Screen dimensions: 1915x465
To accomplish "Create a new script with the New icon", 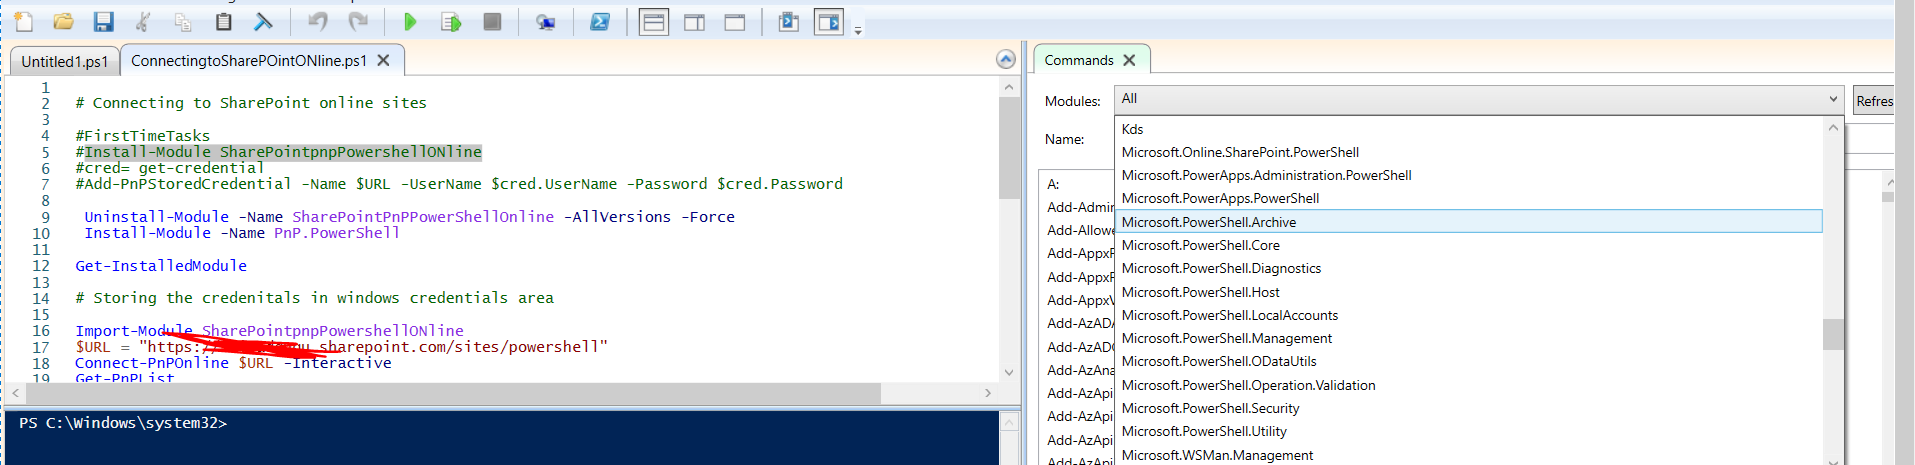I will pos(24,21).
